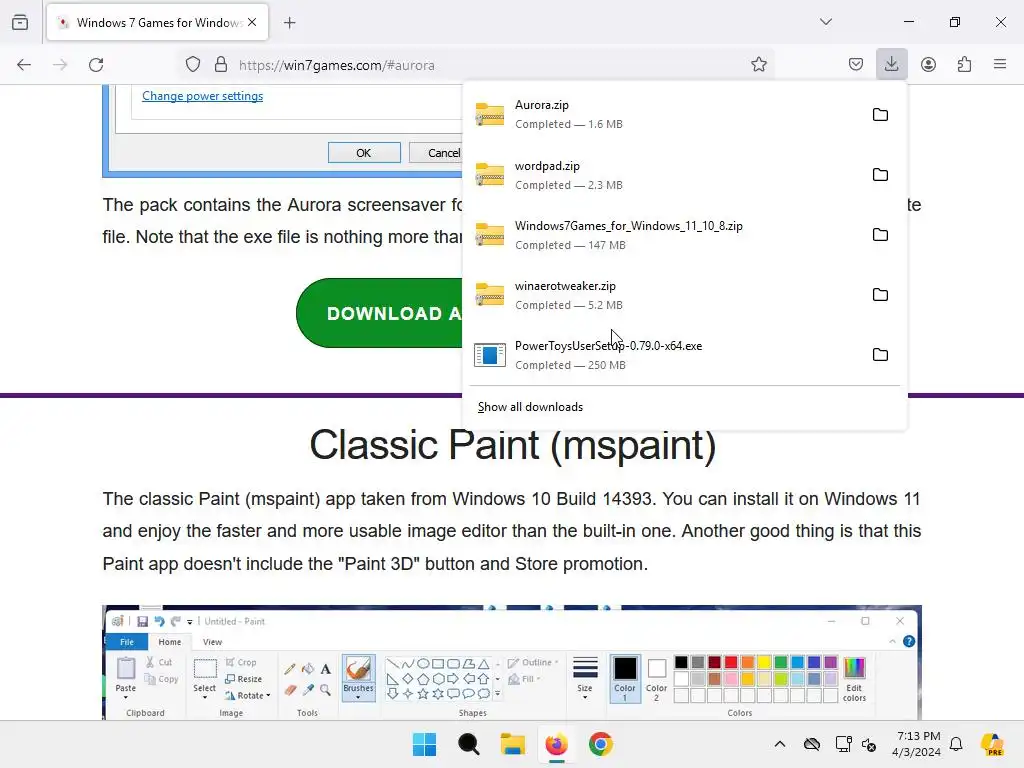View site security padlock info

coord(221,65)
